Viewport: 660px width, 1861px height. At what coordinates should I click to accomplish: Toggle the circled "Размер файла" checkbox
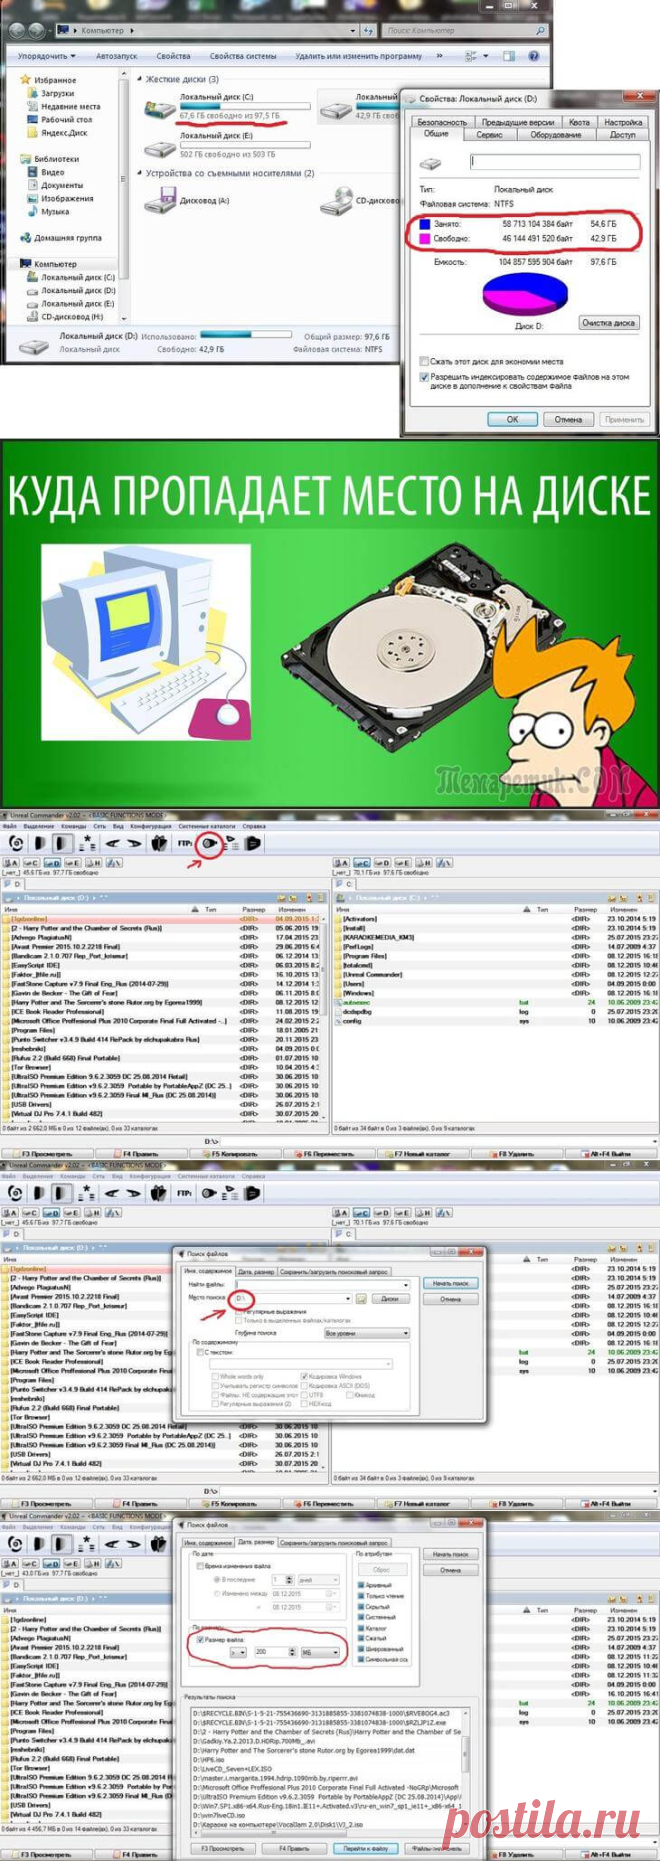[x=201, y=1639]
